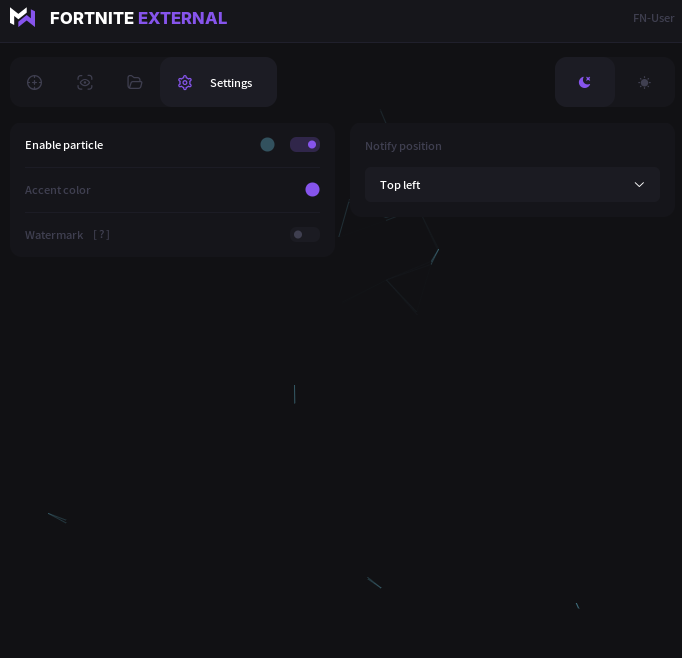Click the FORTNITE EXTERNAL title

pyautogui.click(x=138, y=18)
